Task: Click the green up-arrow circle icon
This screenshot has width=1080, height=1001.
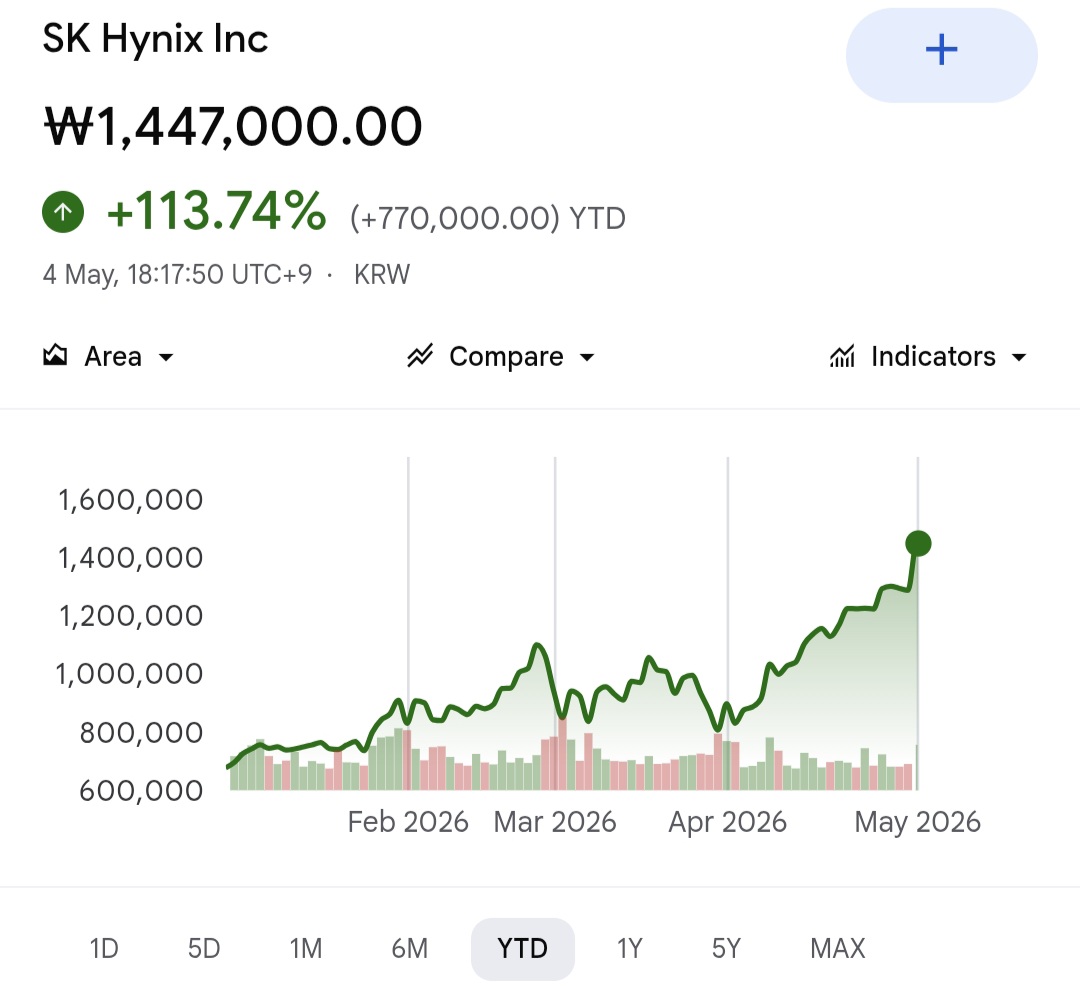Action: 63,212
